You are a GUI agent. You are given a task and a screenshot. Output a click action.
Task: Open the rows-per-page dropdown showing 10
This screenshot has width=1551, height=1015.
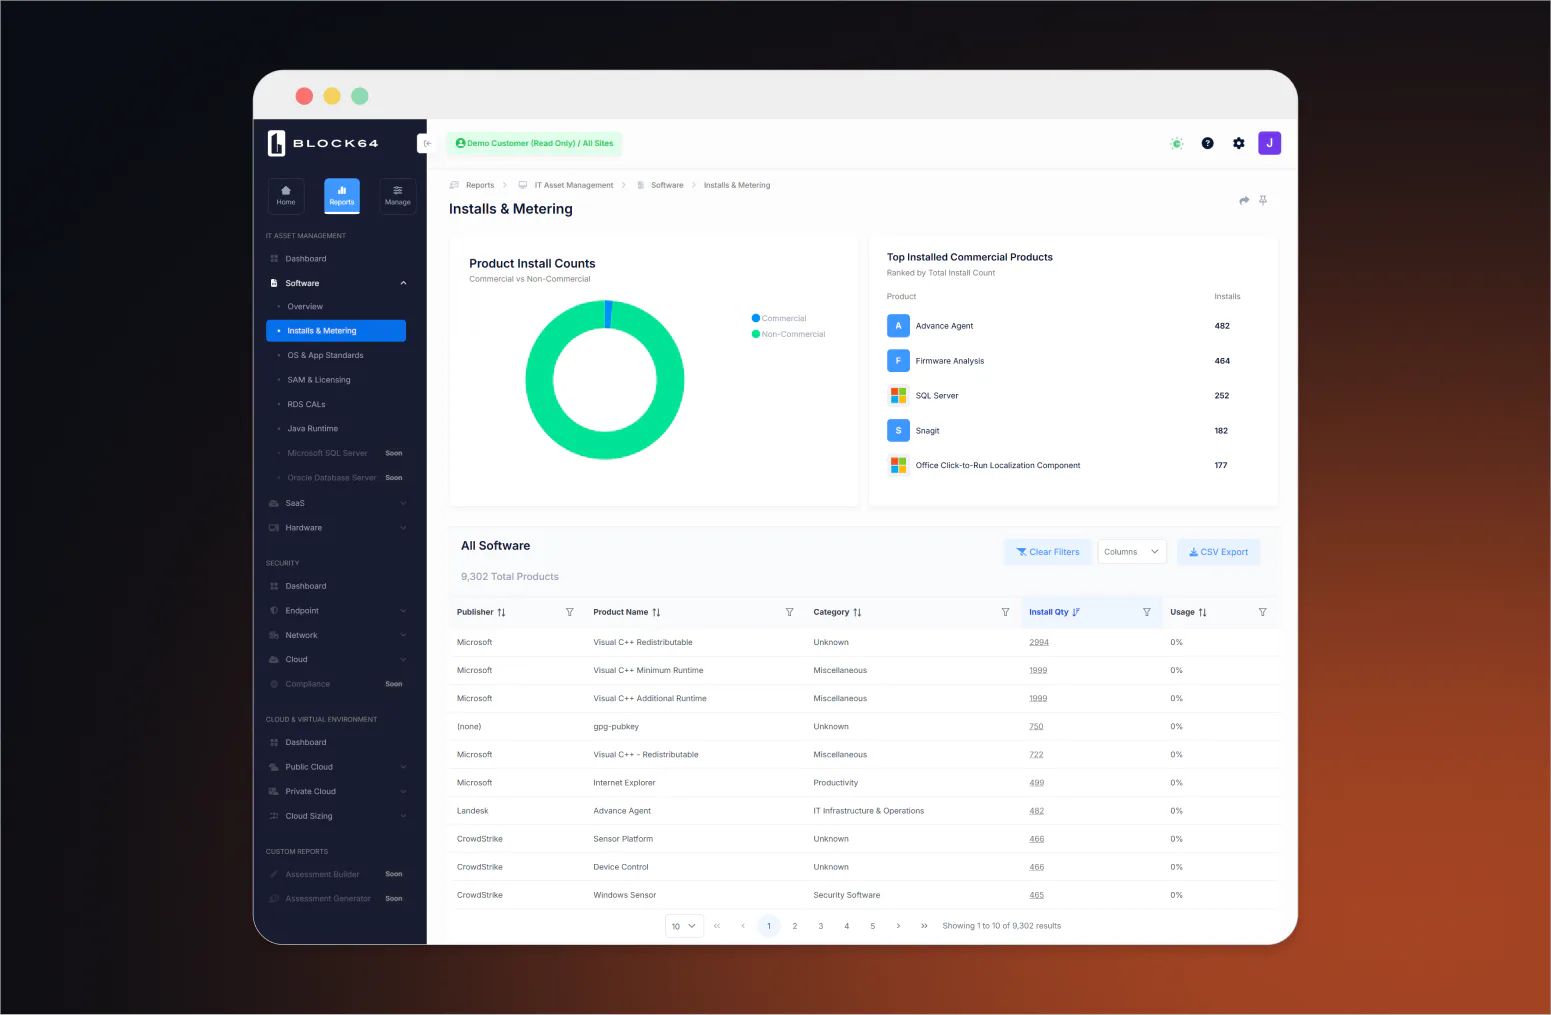(x=684, y=926)
